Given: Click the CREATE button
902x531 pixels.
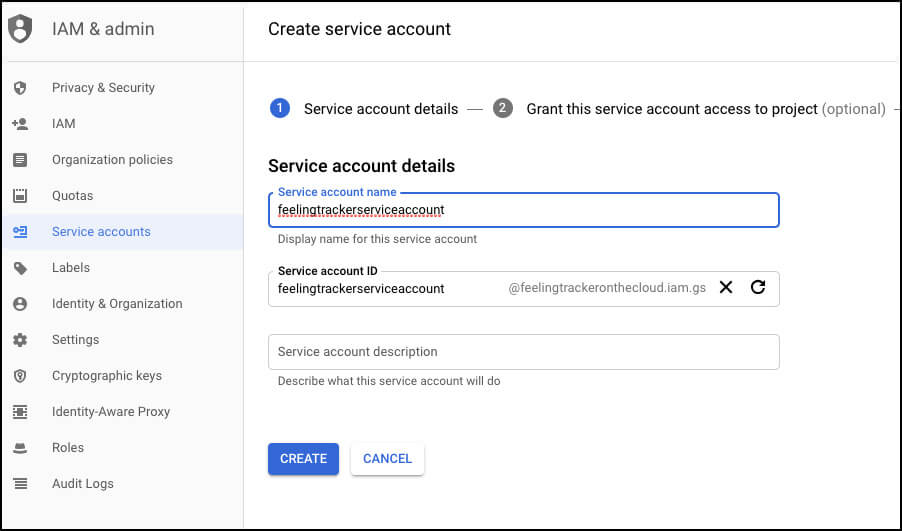Looking at the screenshot, I should pyautogui.click(x=303, y=459).
